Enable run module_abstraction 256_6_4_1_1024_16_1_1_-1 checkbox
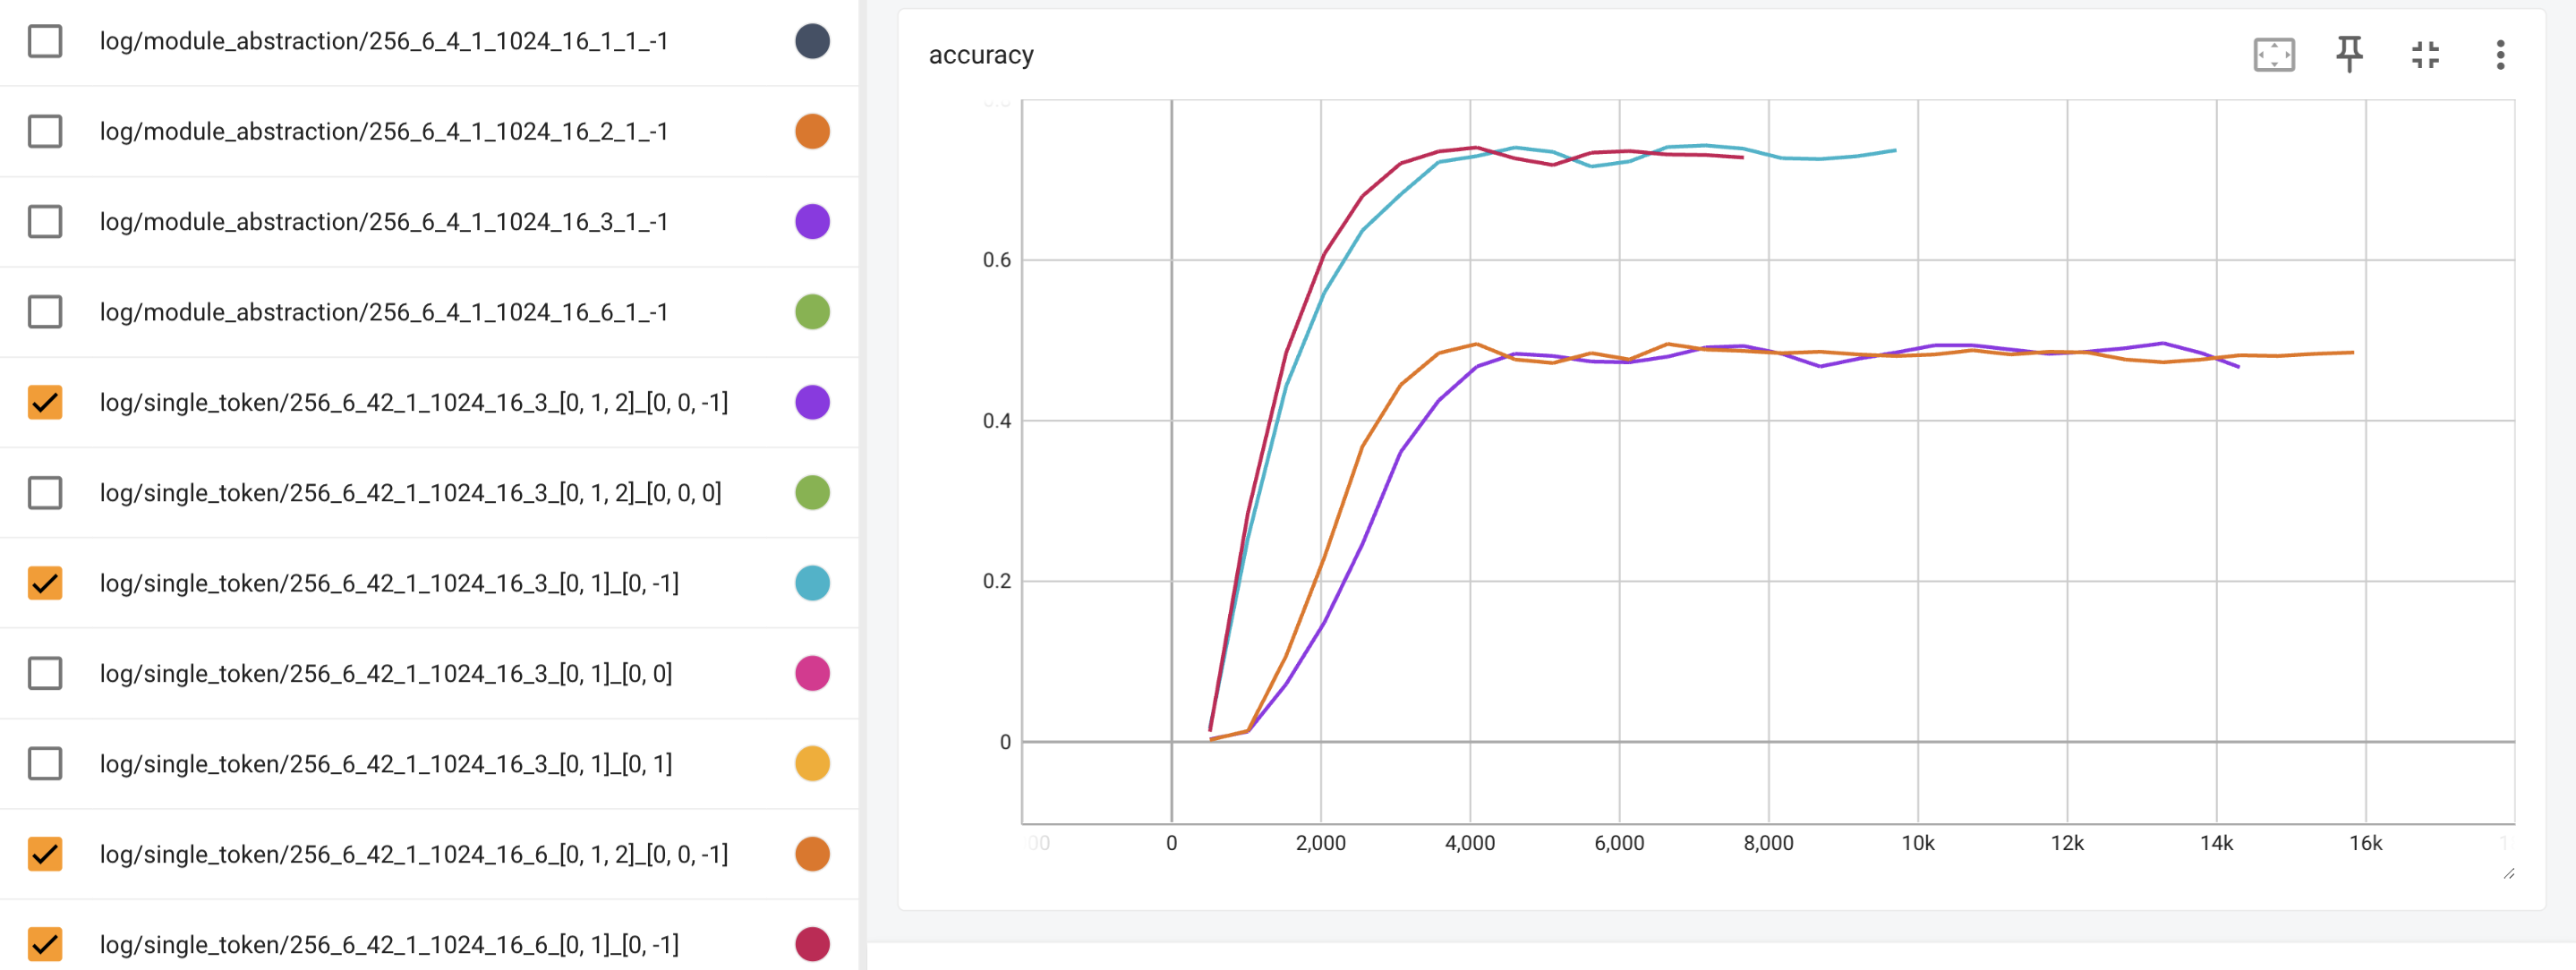The height and width of the screenshot is (970, 2576). [45, 41]
